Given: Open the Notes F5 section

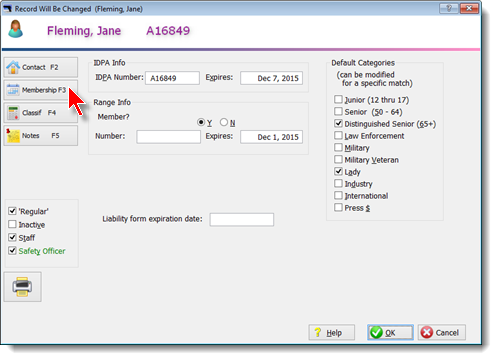Looking at the screenshot, I should point(41,136).
